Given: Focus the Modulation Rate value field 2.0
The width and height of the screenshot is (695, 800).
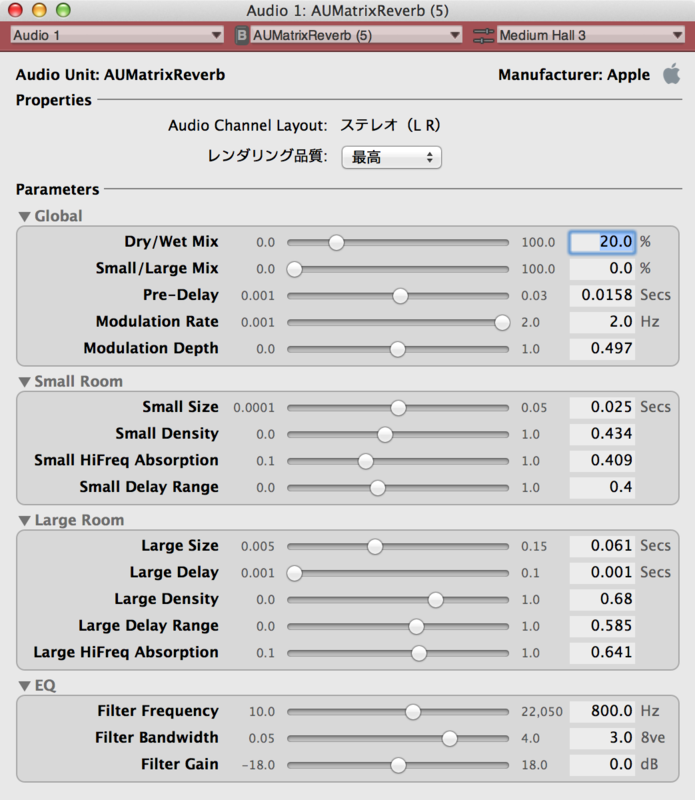Looking at the screenshot, I should pyautogui.click(x=602, y=321).
